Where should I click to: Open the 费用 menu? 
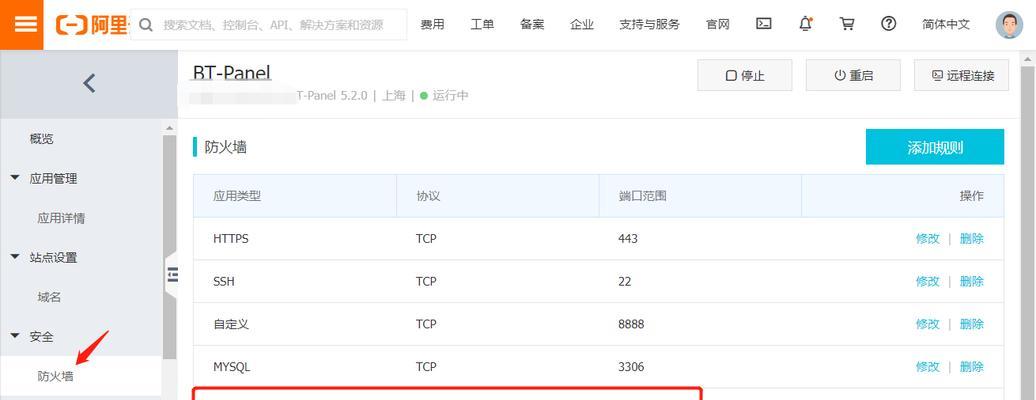coord(432,24)
